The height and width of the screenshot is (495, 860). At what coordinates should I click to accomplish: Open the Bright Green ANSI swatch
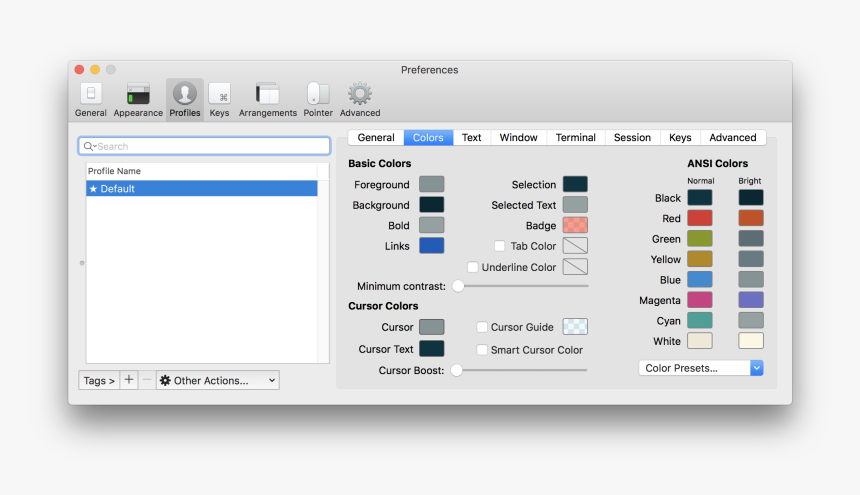tap(751, 238)
